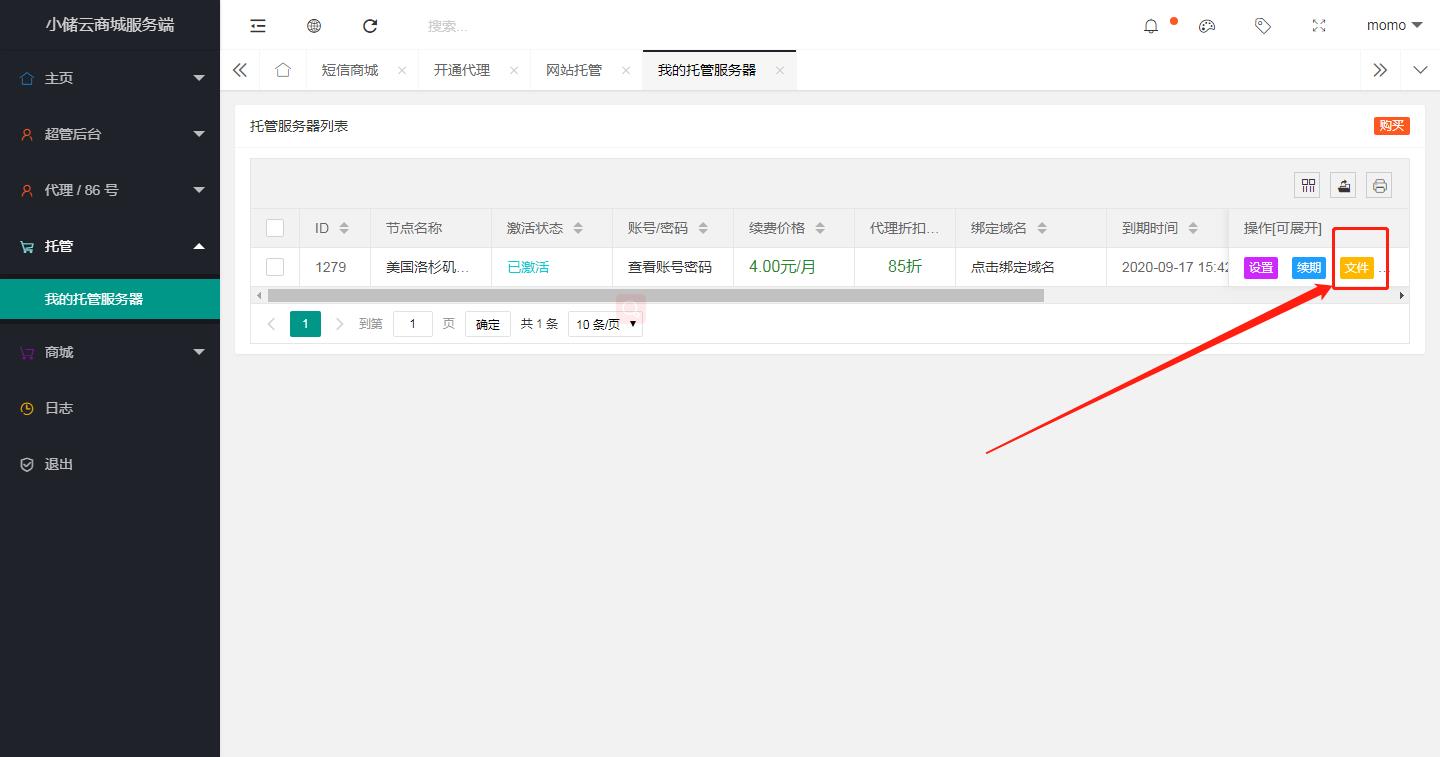Click 查看账号密码 link
This screenshot has width=1440, height=757.
pos(670,267)
